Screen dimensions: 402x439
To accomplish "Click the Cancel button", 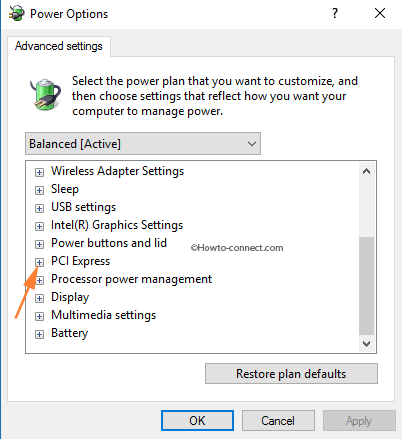I will (x=278, y=421).
